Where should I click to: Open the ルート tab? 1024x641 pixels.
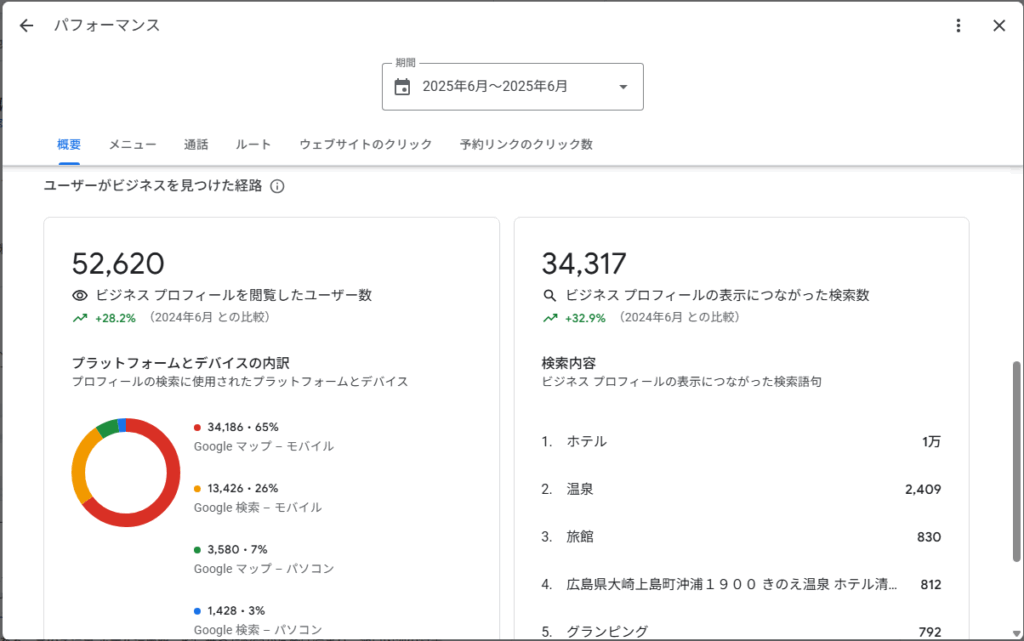253,145
